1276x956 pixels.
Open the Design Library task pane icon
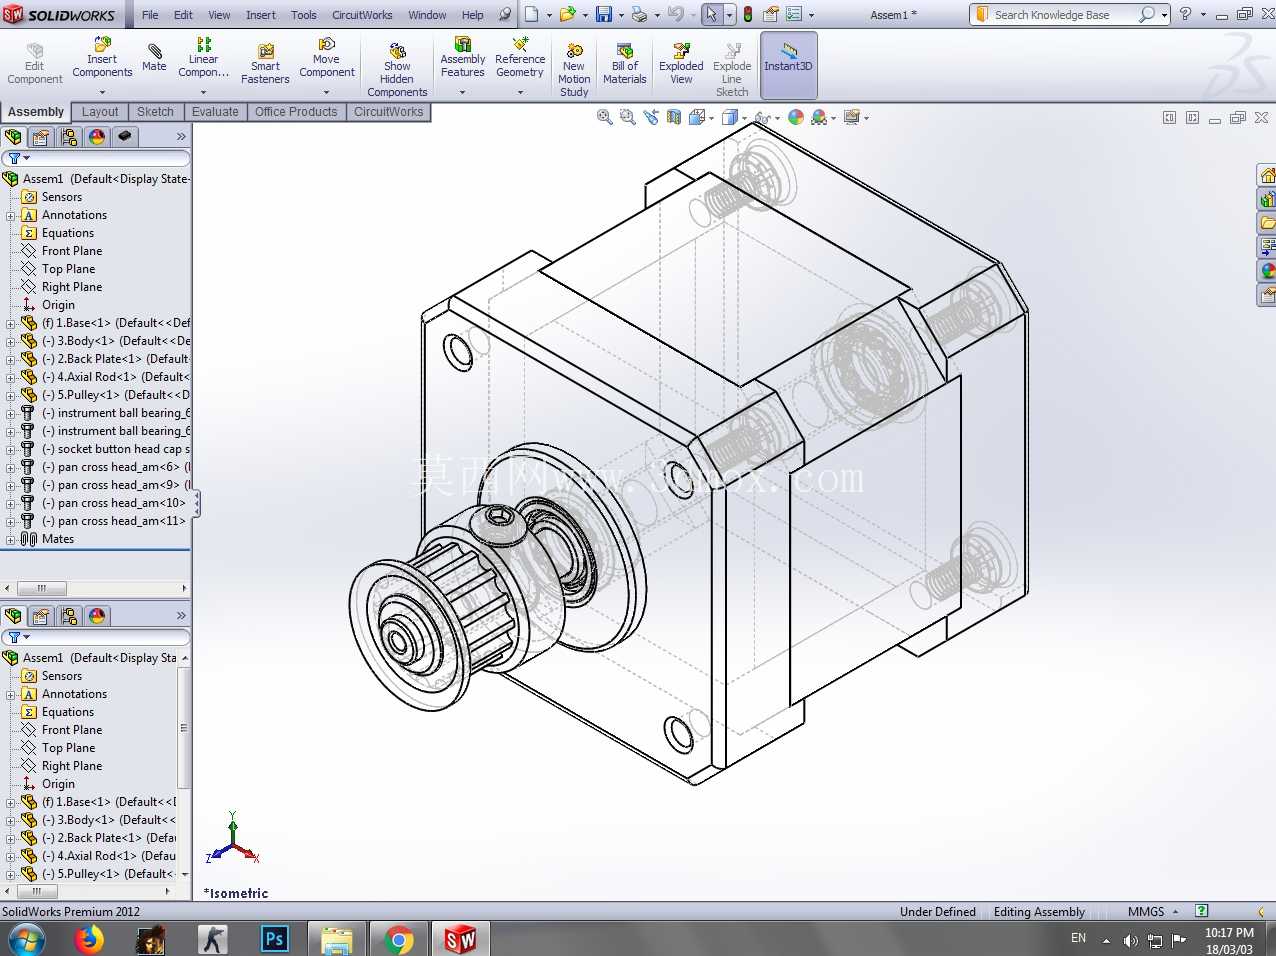click(1267, 200)
